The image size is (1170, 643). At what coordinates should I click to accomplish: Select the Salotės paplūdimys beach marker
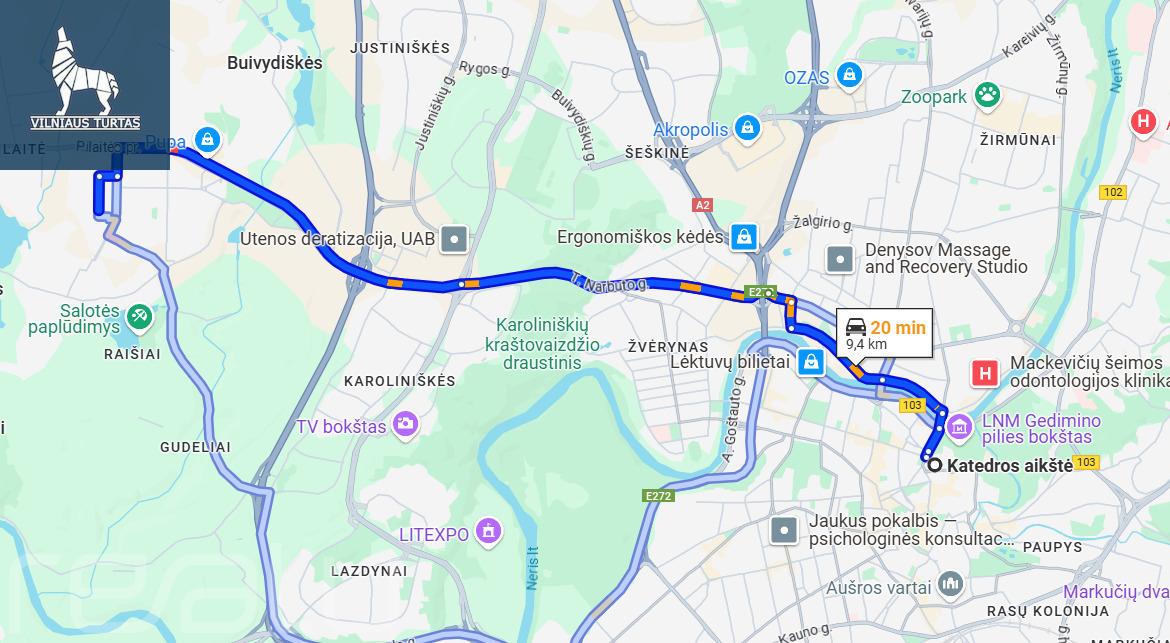pyautogui.click(x=139, y=317)
